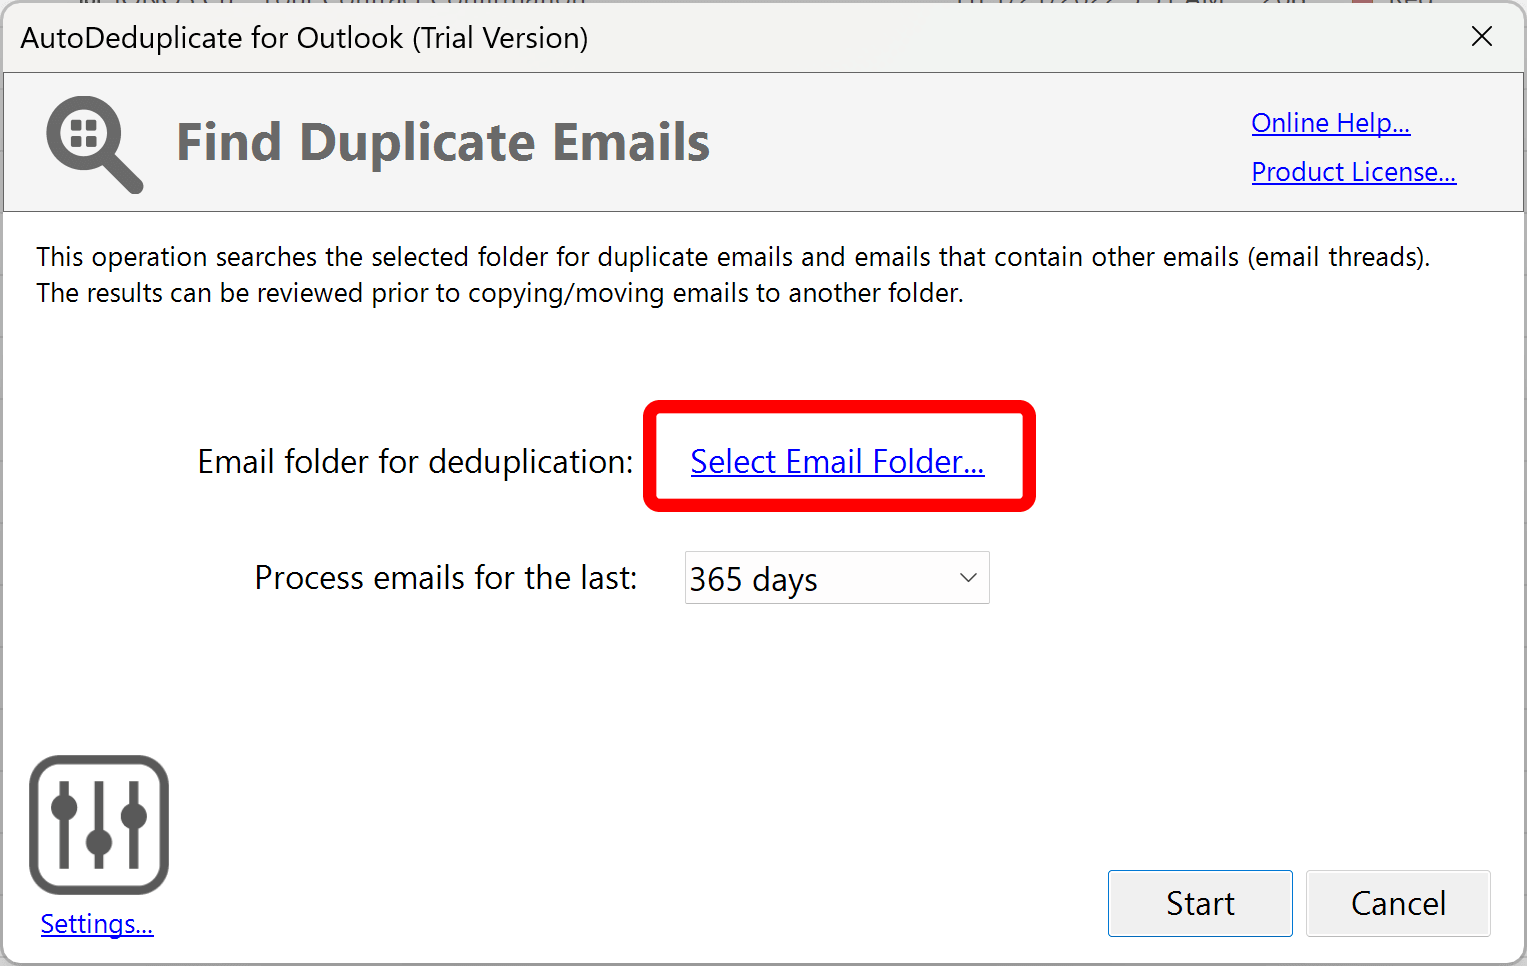Click the Find Duplicate Emails heading
This screenshot has width=1527, height=966.
tap(443, 142)
